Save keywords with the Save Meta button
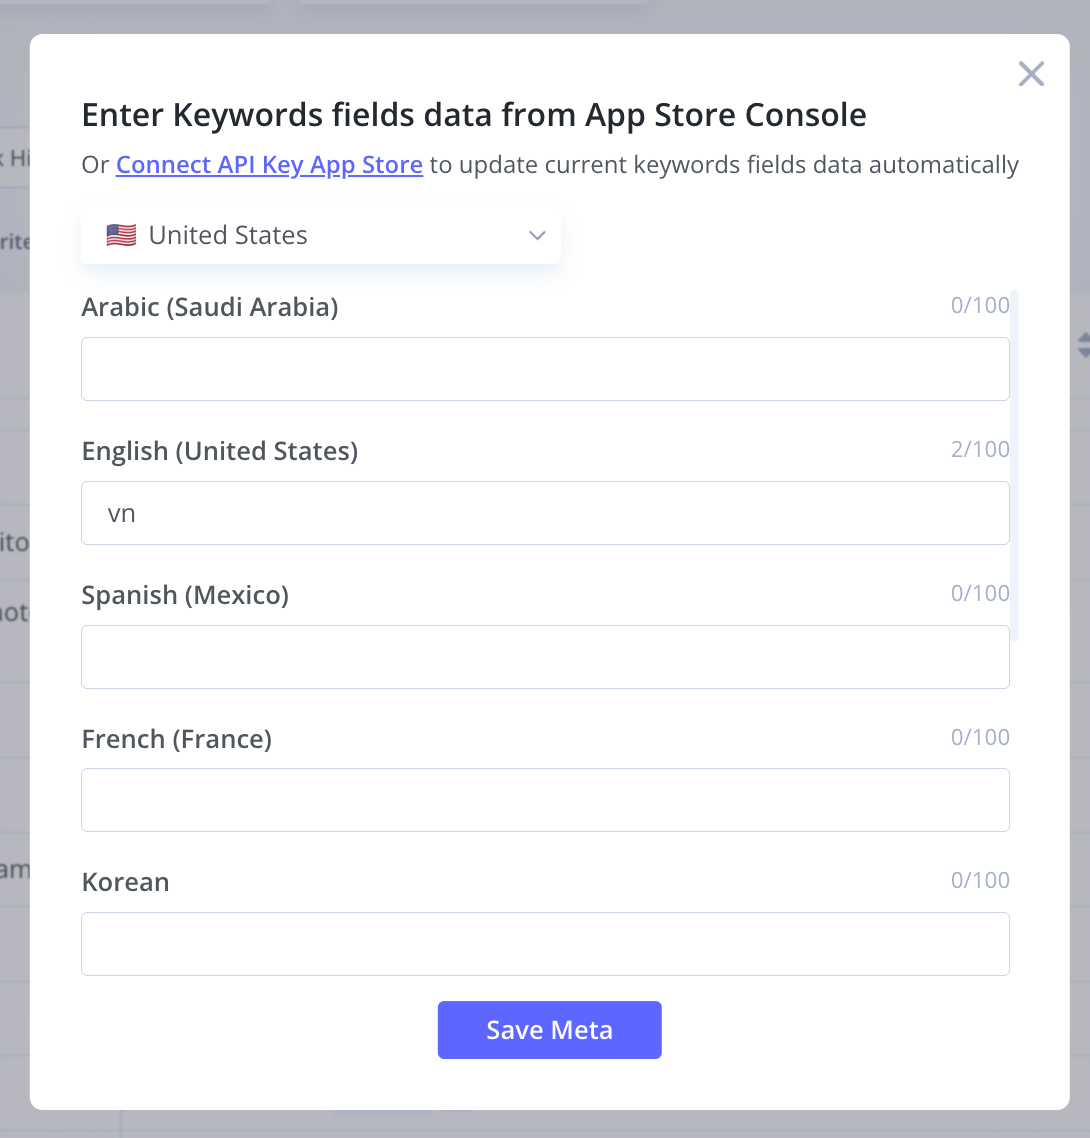Viewport: 1090px width, 1138px height. coord(549,1030)
